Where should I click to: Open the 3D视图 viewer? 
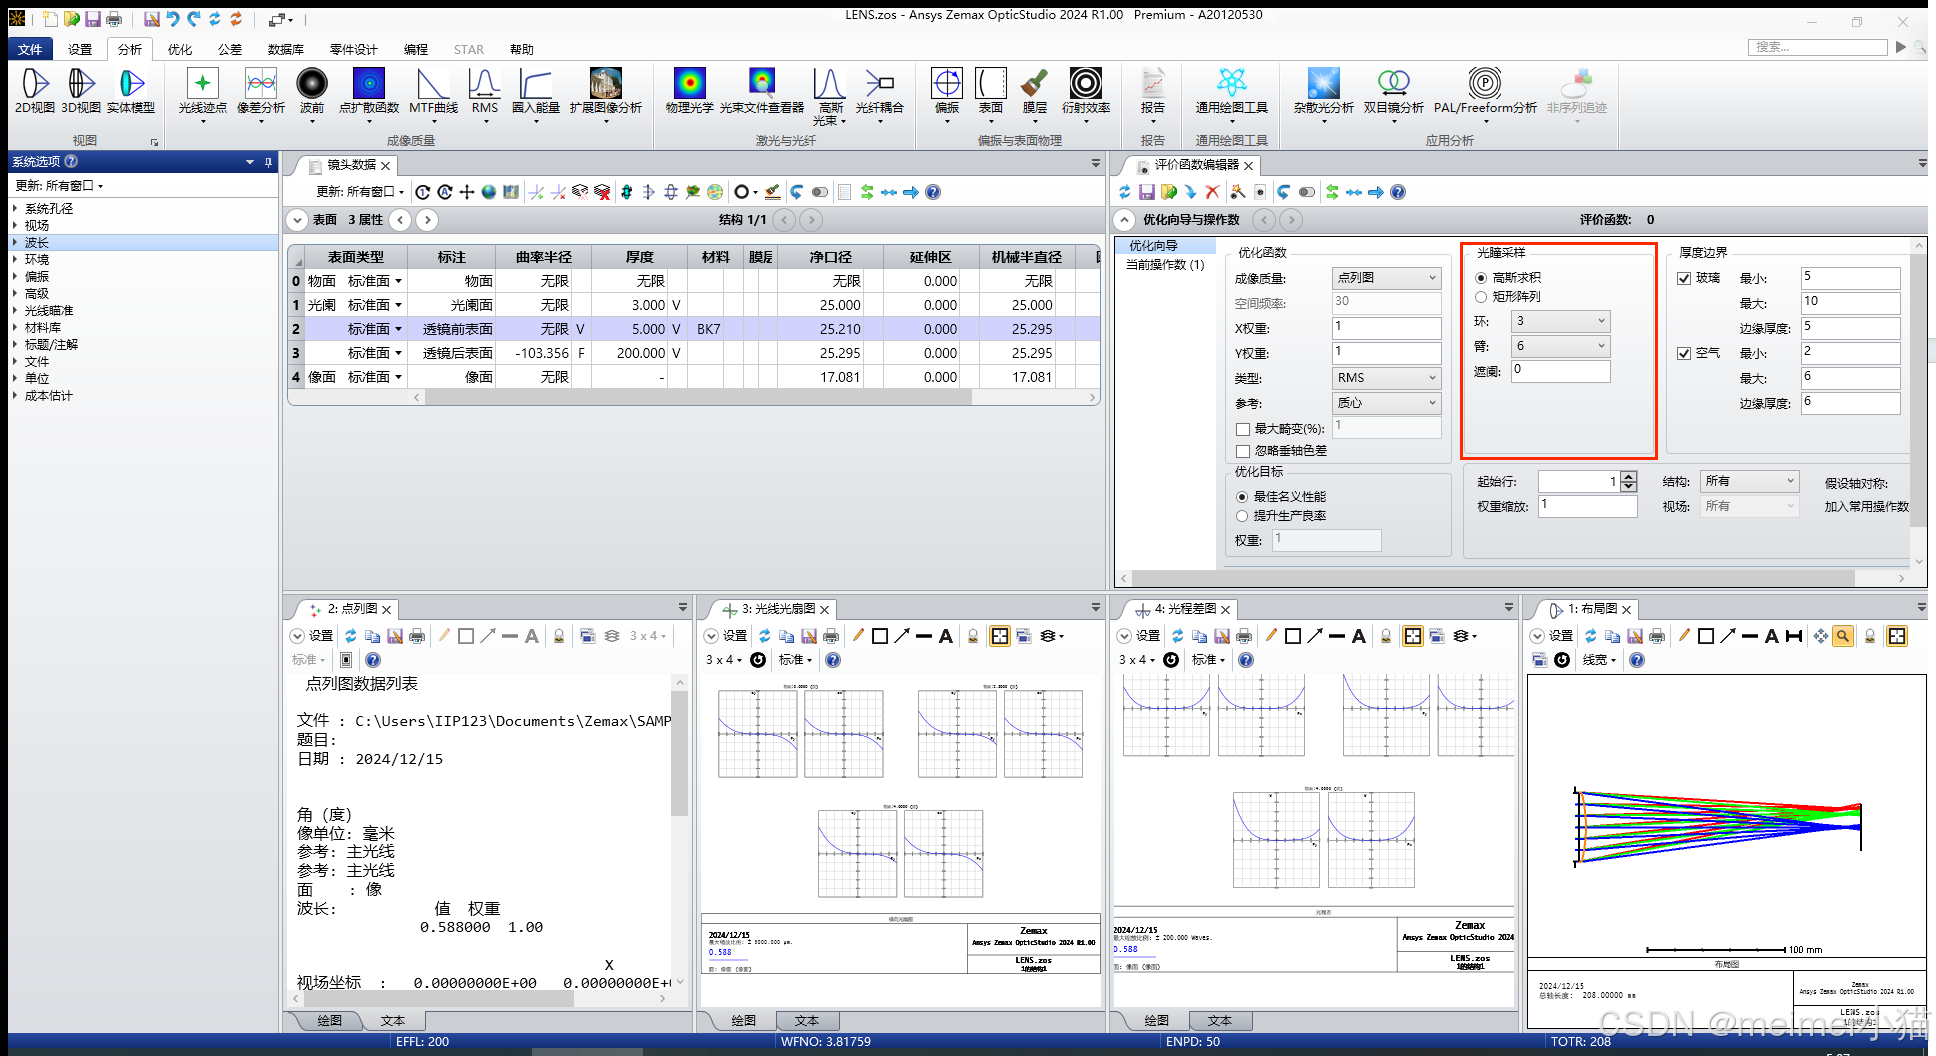tap(81, 91)
